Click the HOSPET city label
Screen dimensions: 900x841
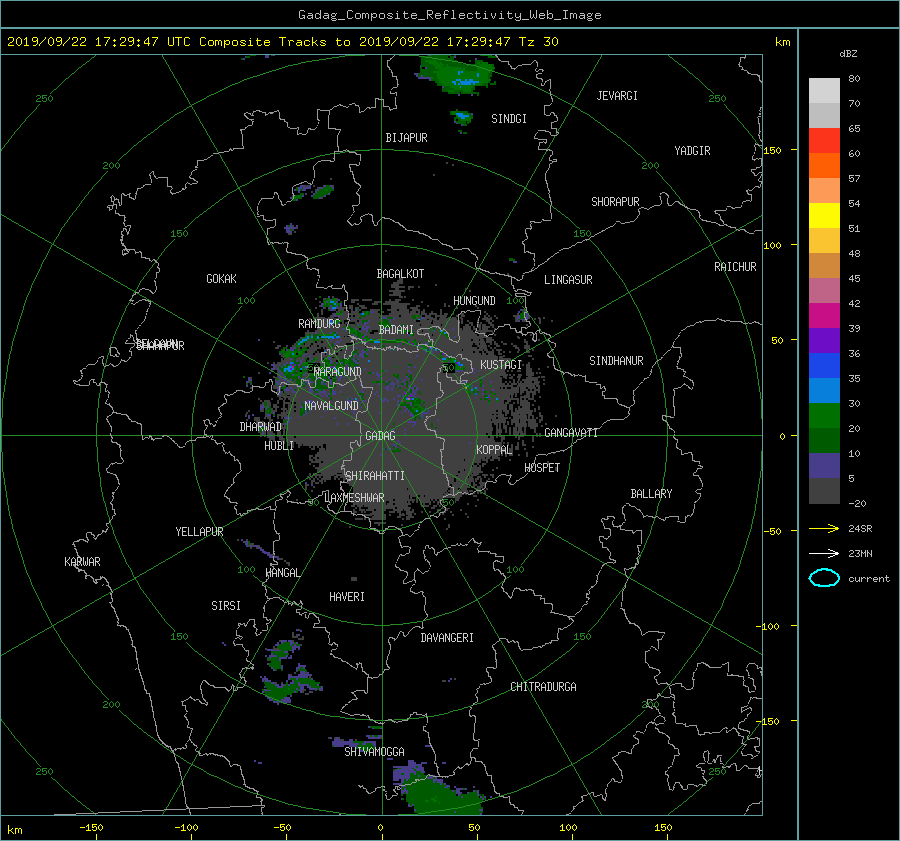click(x=542, y=468)
